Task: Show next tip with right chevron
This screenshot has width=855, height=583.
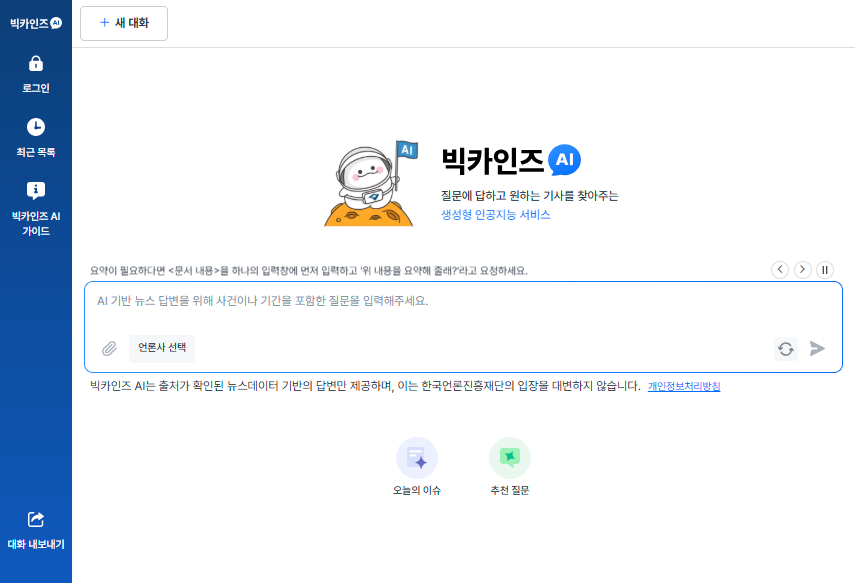Action: 803,269
